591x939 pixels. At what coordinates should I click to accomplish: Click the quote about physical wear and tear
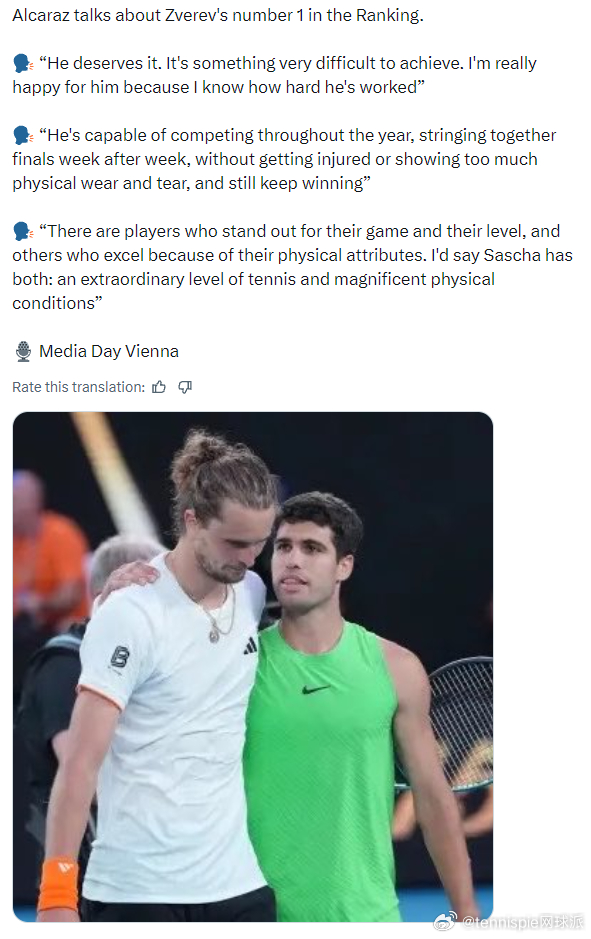tap(284, 159)
